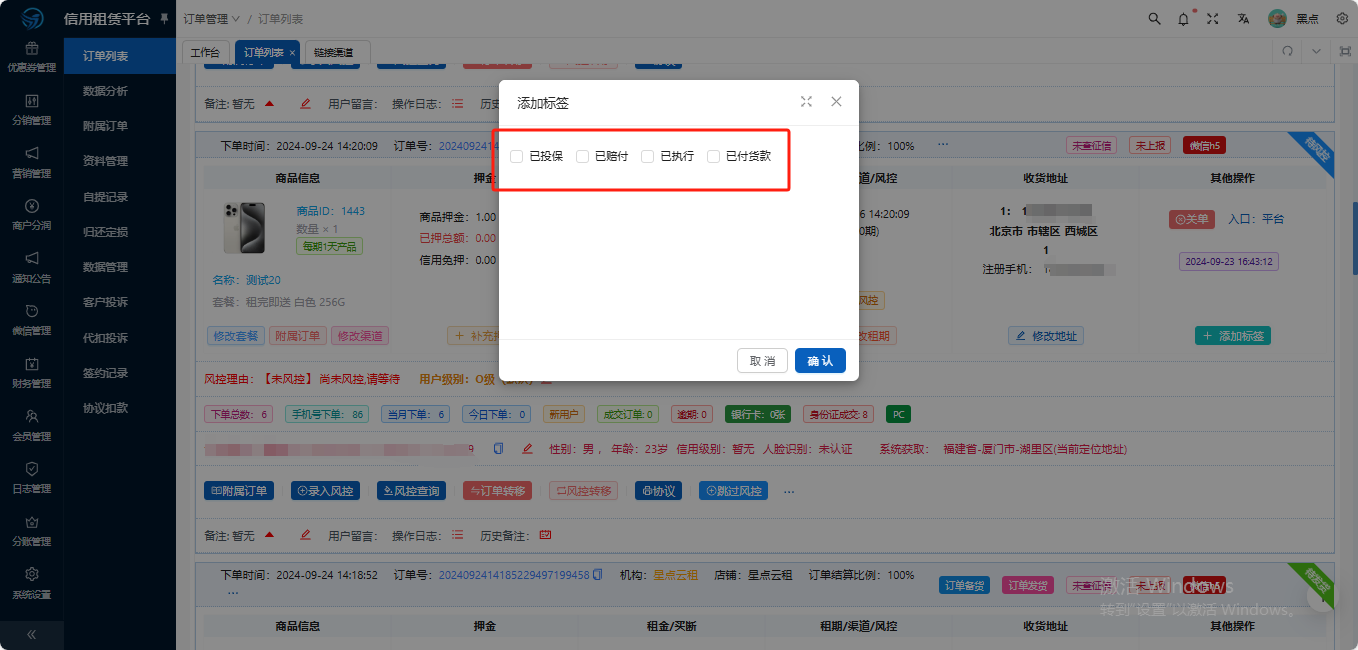The height and width of the screenshot is (650, 1358).
Task: Click the red edit pencil before 性别
Action: point(527,449)
